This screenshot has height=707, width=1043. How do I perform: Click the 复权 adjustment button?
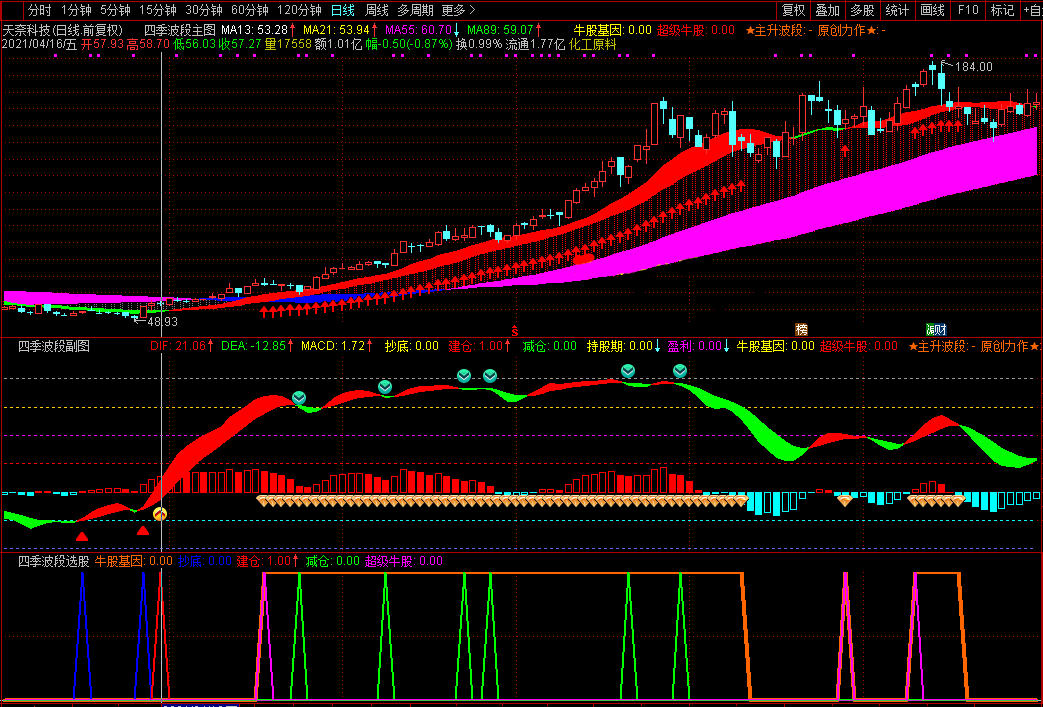point(794,10)
